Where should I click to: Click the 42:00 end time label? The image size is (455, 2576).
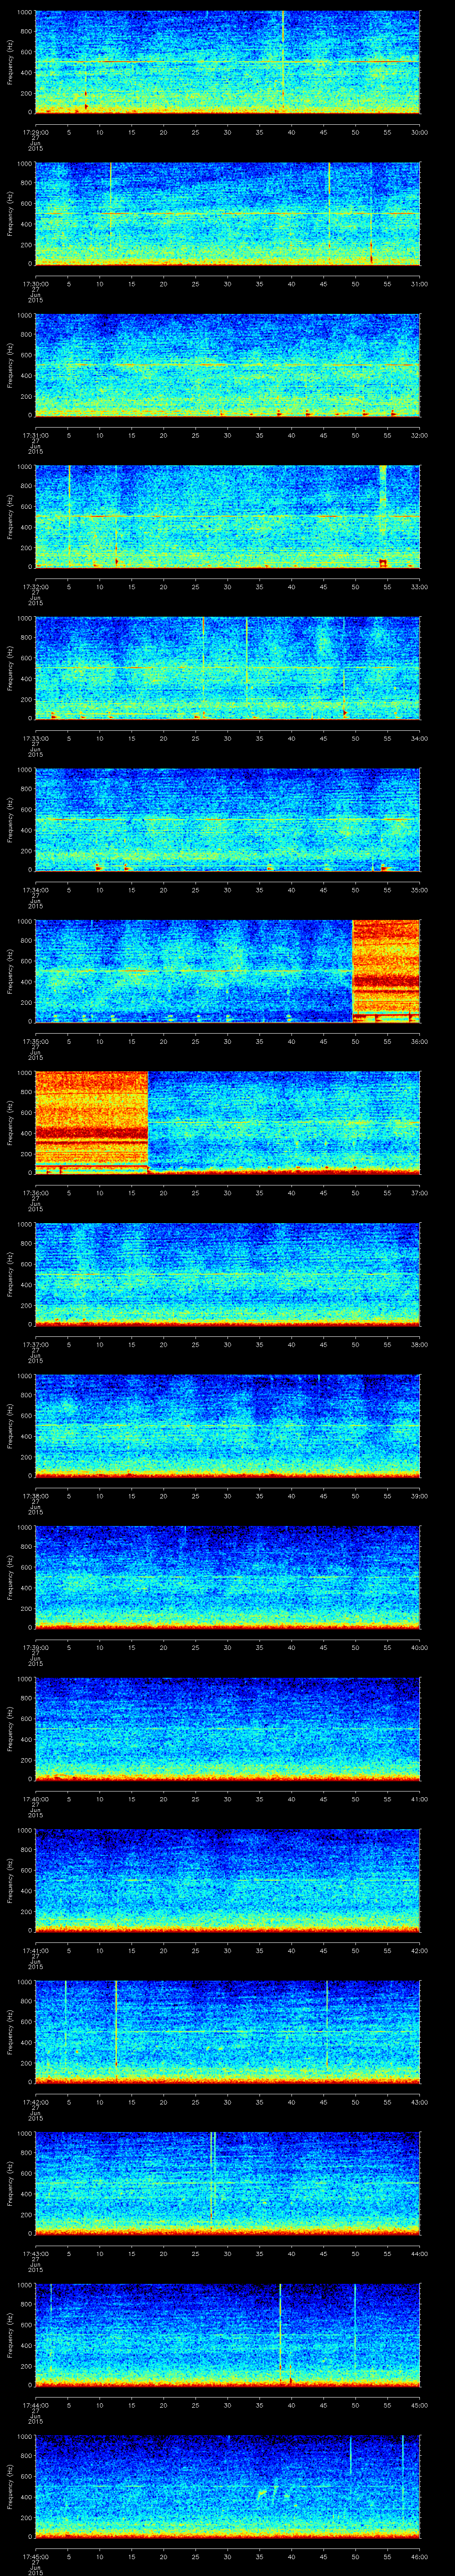[419, 1950]
